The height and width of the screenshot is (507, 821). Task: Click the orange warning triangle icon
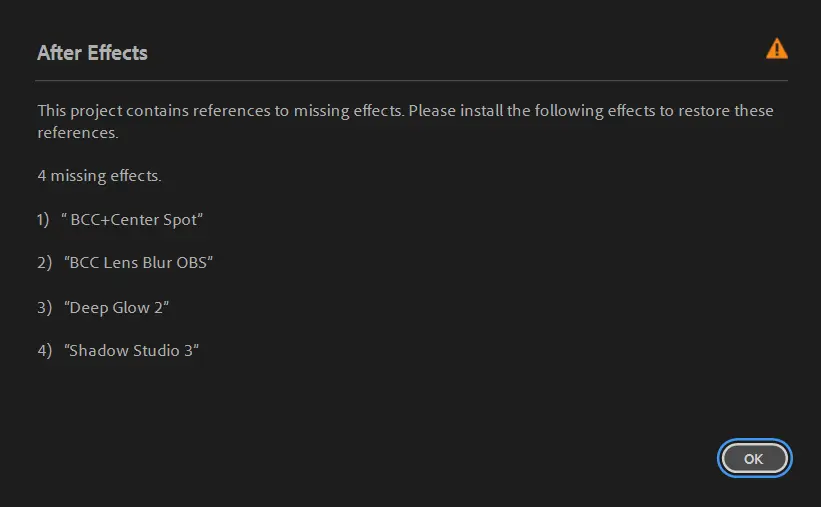pos(777,48)
